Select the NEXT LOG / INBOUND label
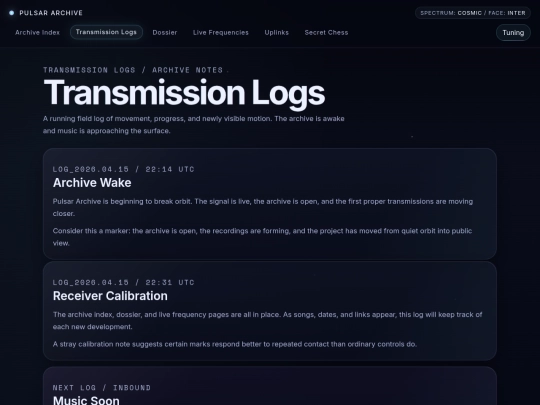Viewport: 540px width, 405px height. pyautogui.click(x=102, y=388)
